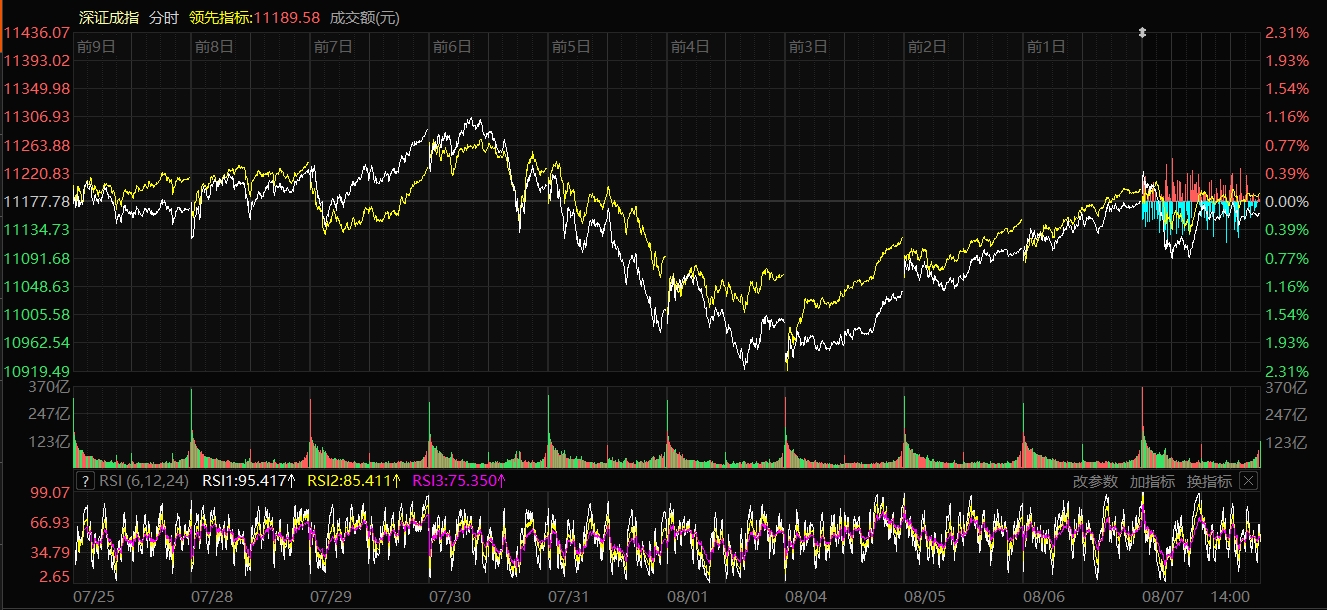Click the 07/30 date on time axis
1327x610 pixels.
coord(450,596)
